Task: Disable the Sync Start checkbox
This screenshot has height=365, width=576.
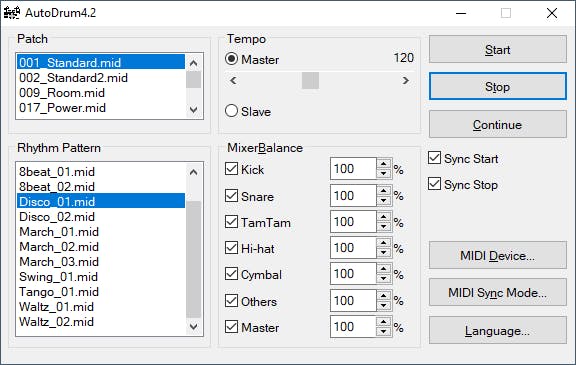Action: click(435, 158)
